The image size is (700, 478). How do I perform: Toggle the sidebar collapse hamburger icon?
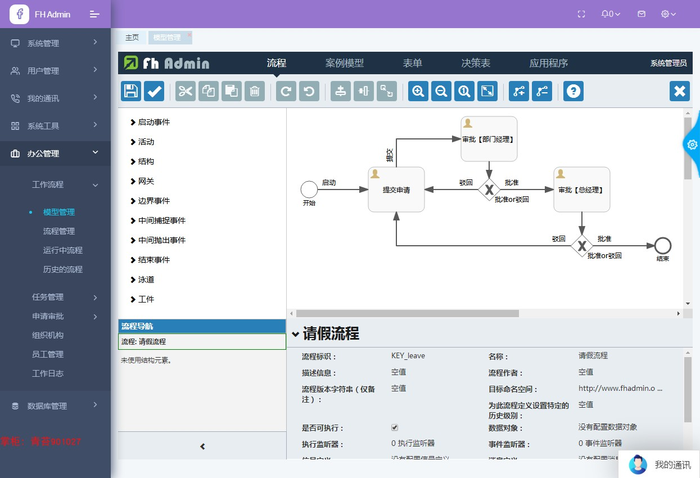[94, 14]
